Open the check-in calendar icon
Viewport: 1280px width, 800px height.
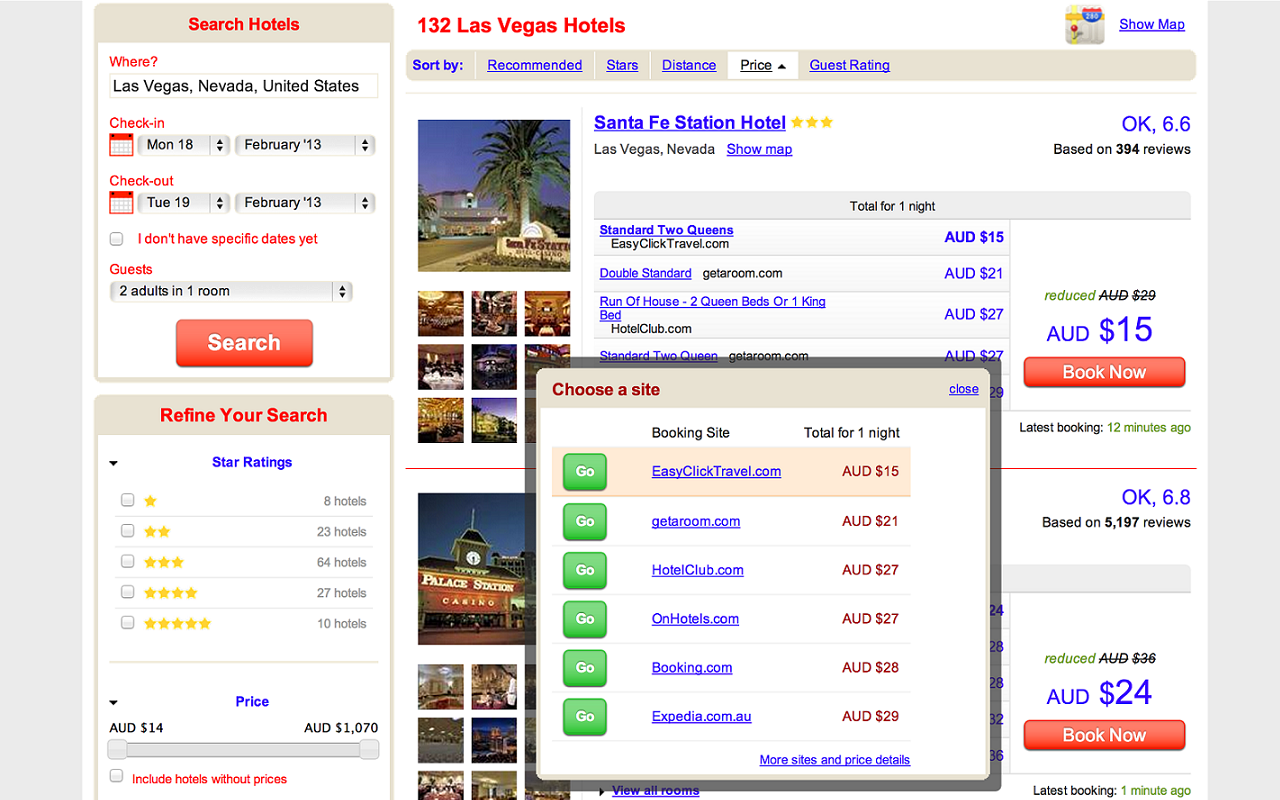tap(121, 145)
